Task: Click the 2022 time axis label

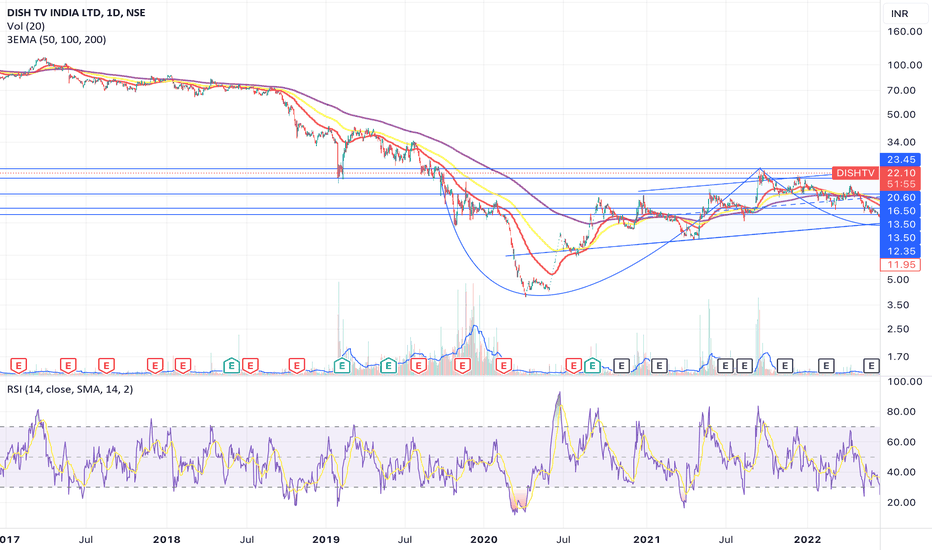Action: pos(808,540)
